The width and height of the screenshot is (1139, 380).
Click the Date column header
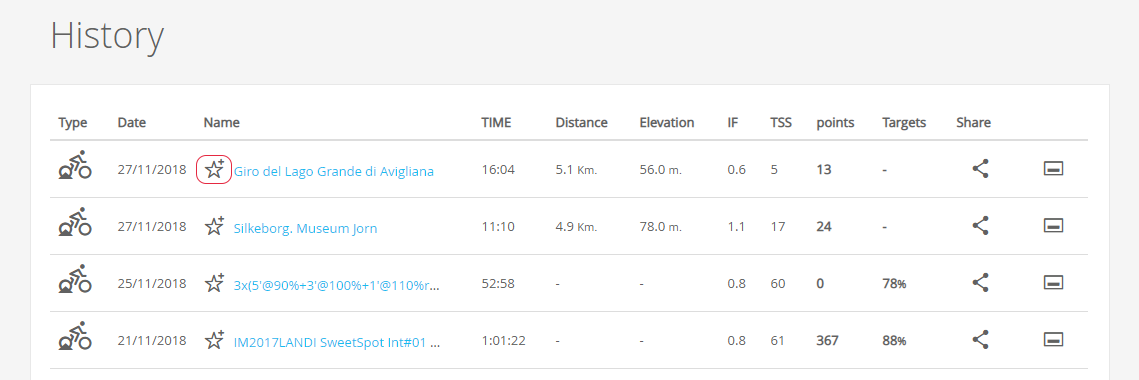pyautogui.click(x=131, y=123)
